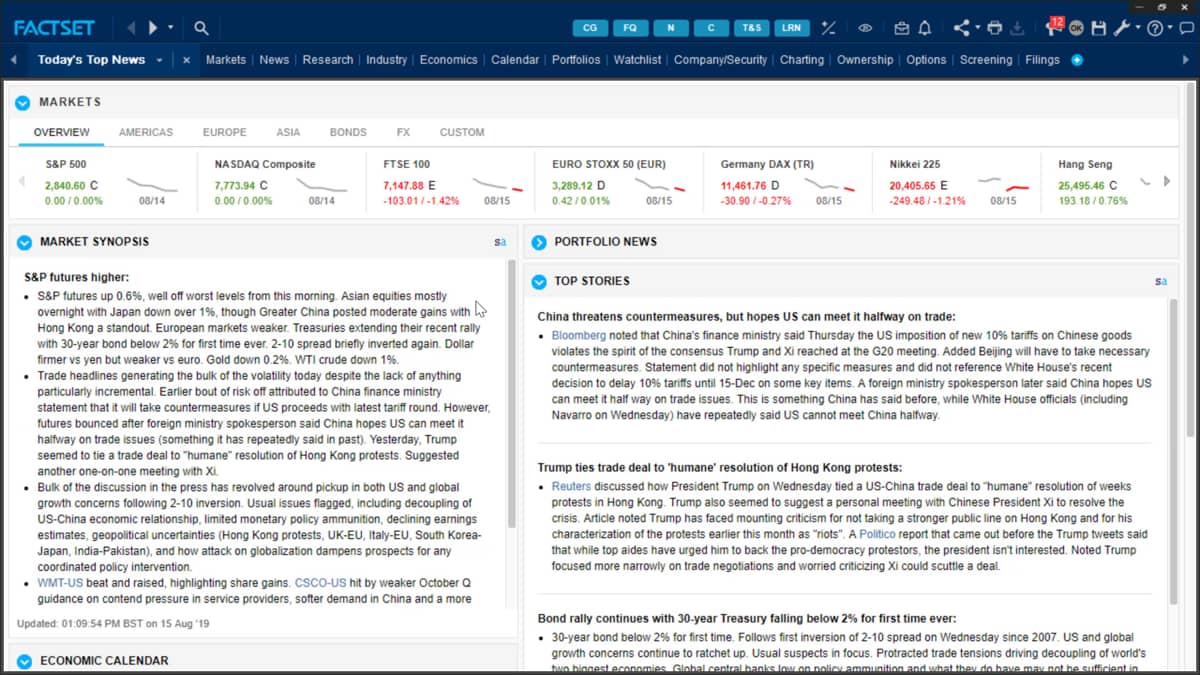
Task: Open the Research menu tab
Action: [x=328, y=60]
